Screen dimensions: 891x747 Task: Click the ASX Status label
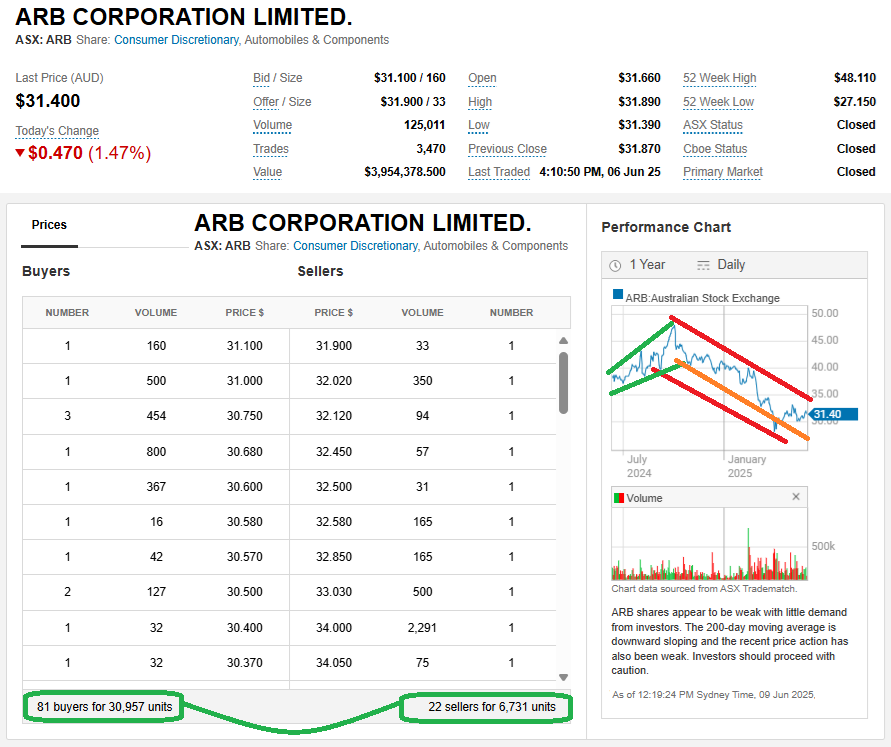pyautogui.click(x=712, y=125)
